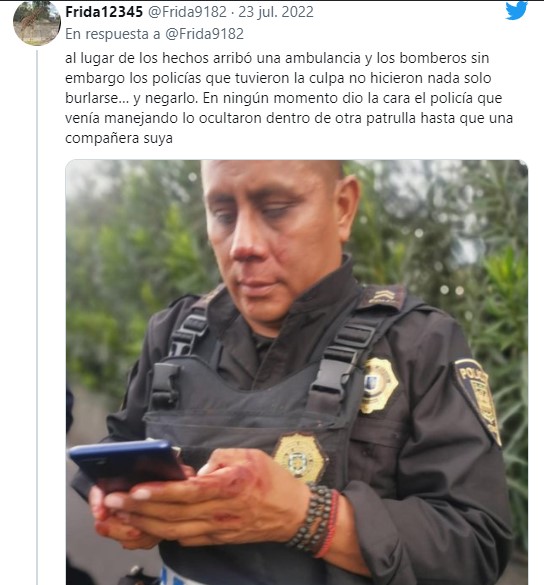Open the tweet permalink dated 23 jul. 2022
This screenshot has height=585, width=544.
pyautogui.click(x=276, y=12)
